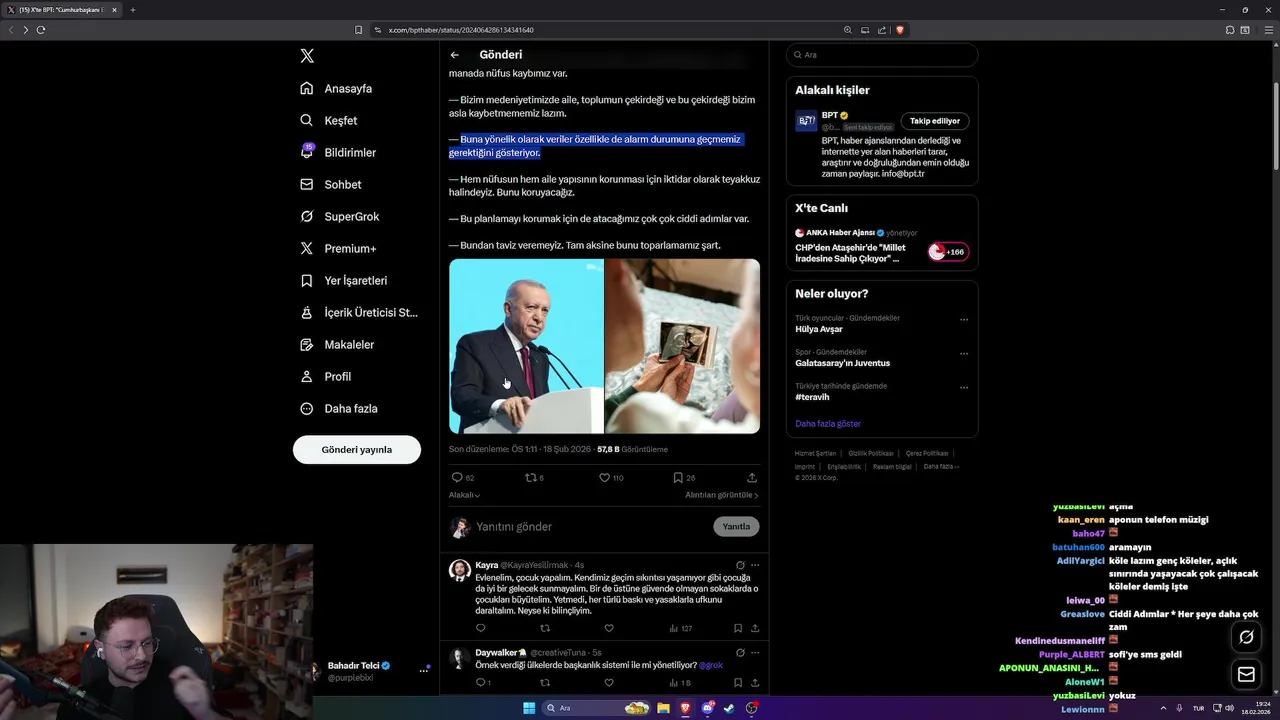
Task: Like Daywalker's reply
Action: click(609, 683)
